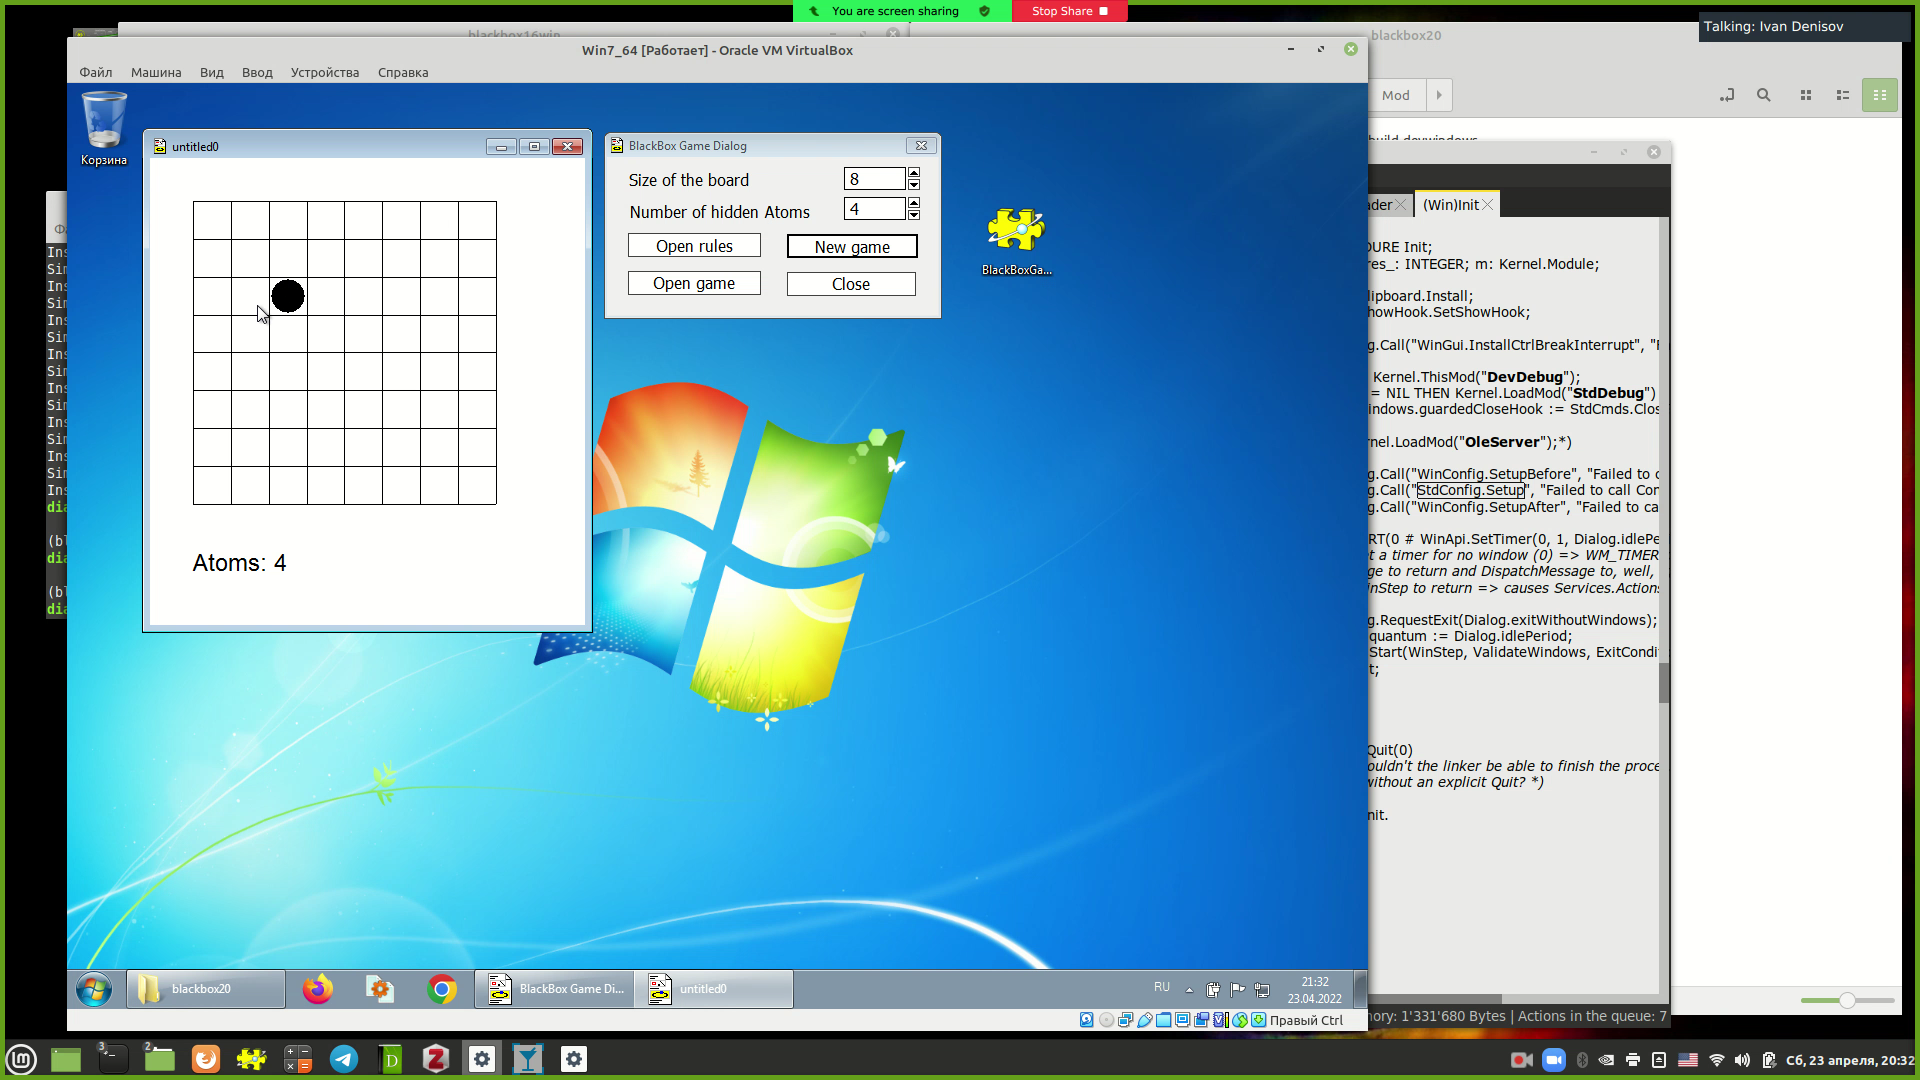Viewport: 1920px width, 1080px height.
Task: Click the file manager search icon
Action: tap(1763, 95)
